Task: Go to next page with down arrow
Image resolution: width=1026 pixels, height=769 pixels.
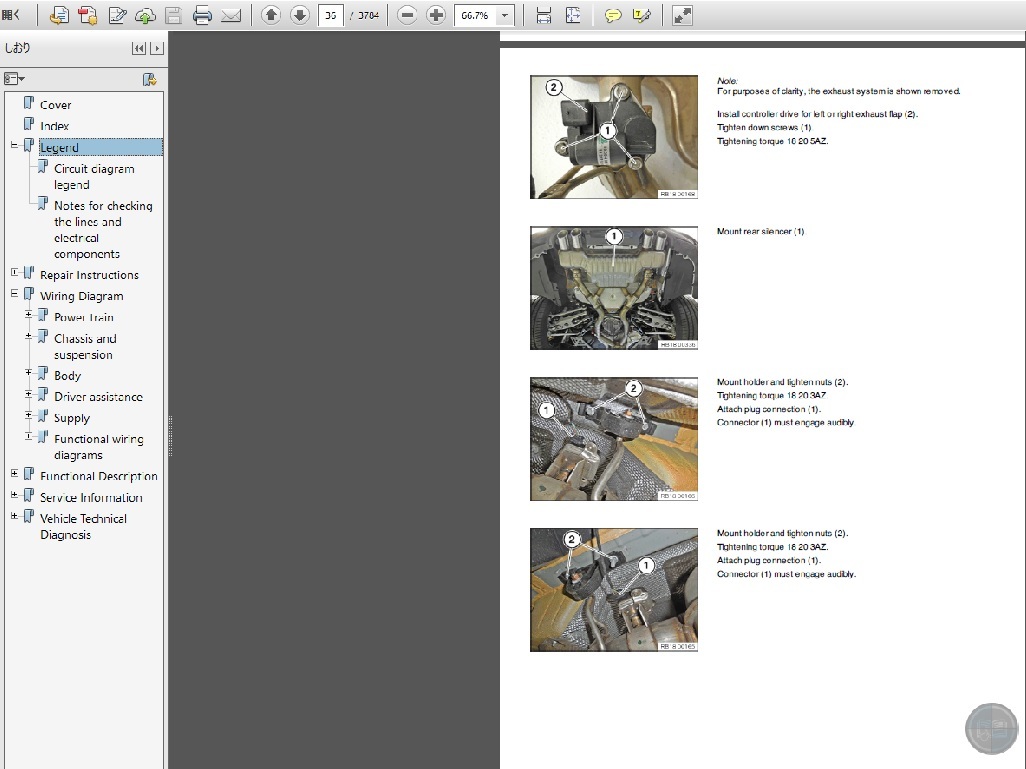Action: click(299, 15)
